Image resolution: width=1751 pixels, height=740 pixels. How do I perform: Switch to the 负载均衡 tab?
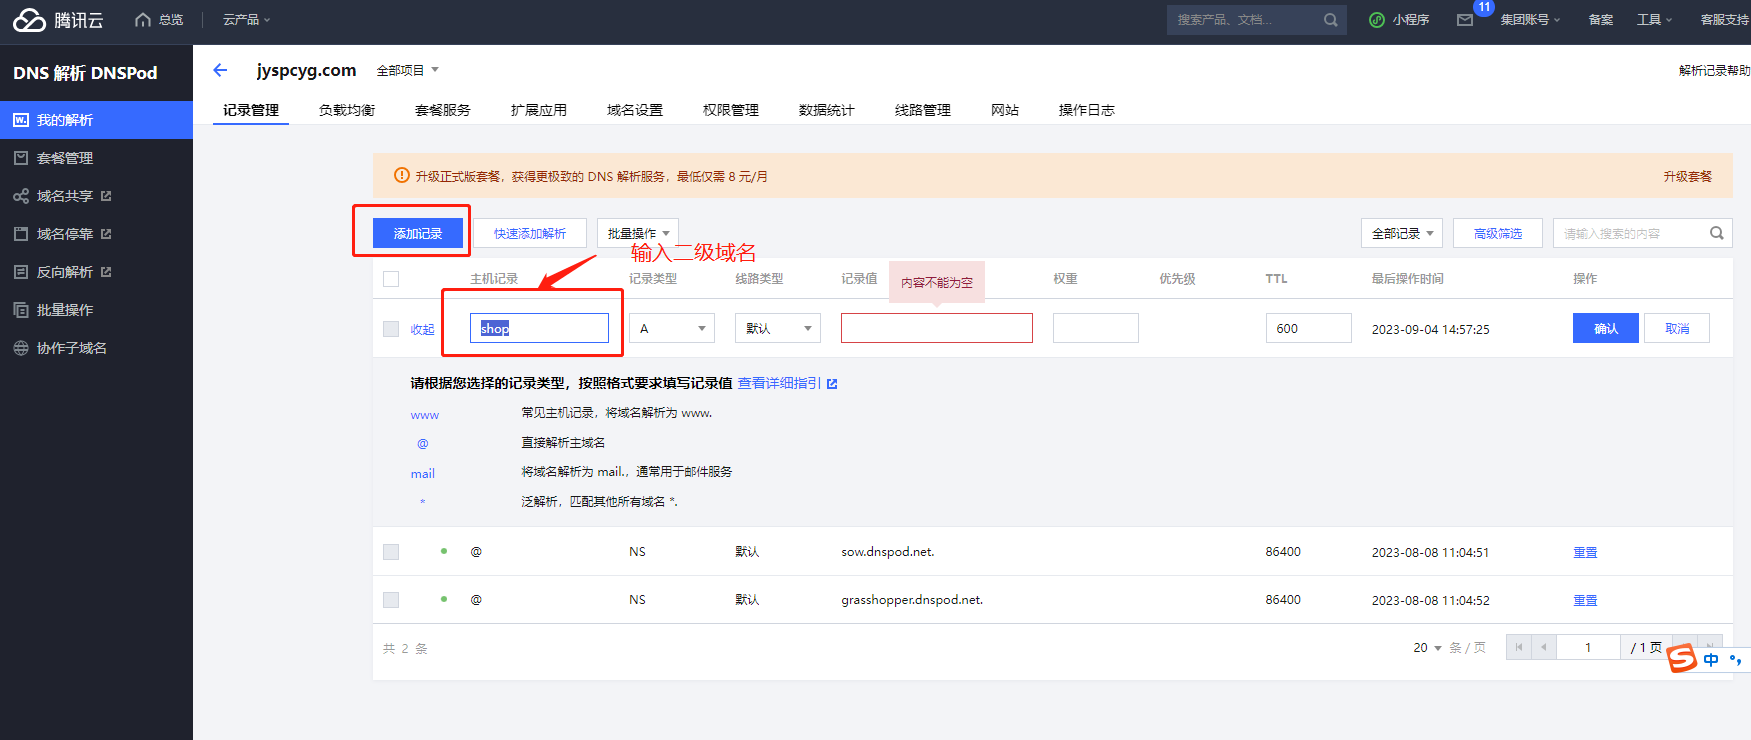tap(346, 110)
